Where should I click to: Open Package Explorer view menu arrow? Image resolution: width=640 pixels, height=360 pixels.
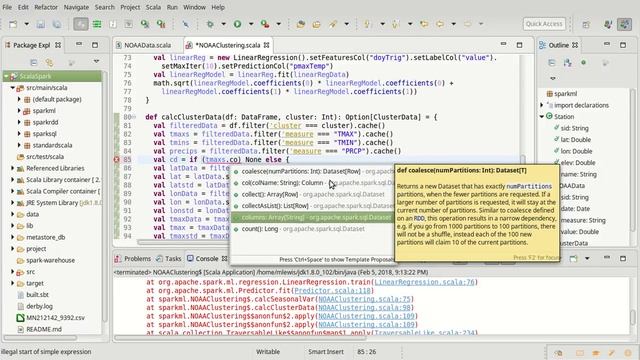click(x=96, y=61)
